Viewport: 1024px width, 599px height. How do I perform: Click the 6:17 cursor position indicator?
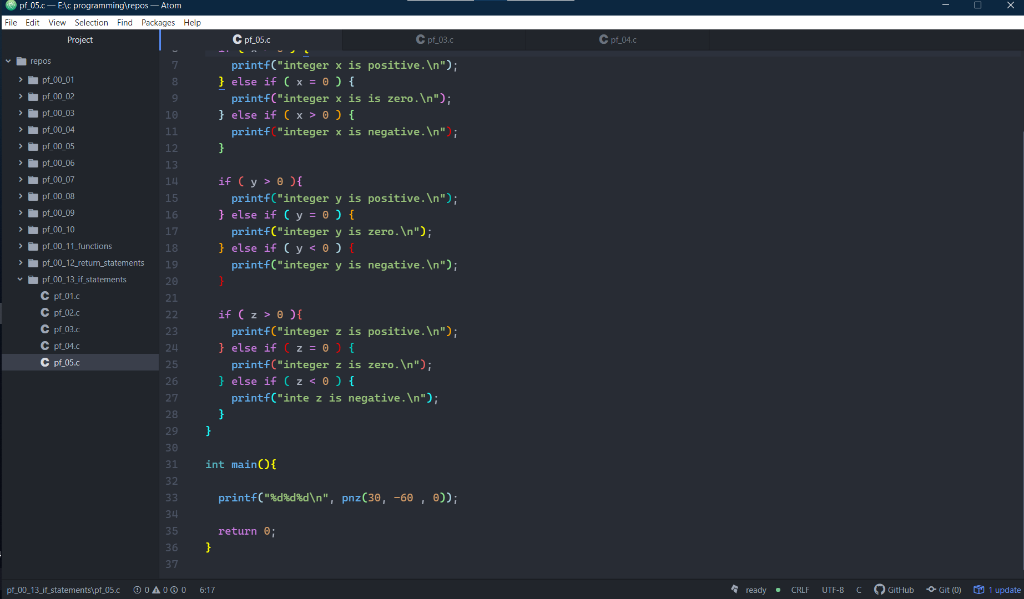click(206, 590)
